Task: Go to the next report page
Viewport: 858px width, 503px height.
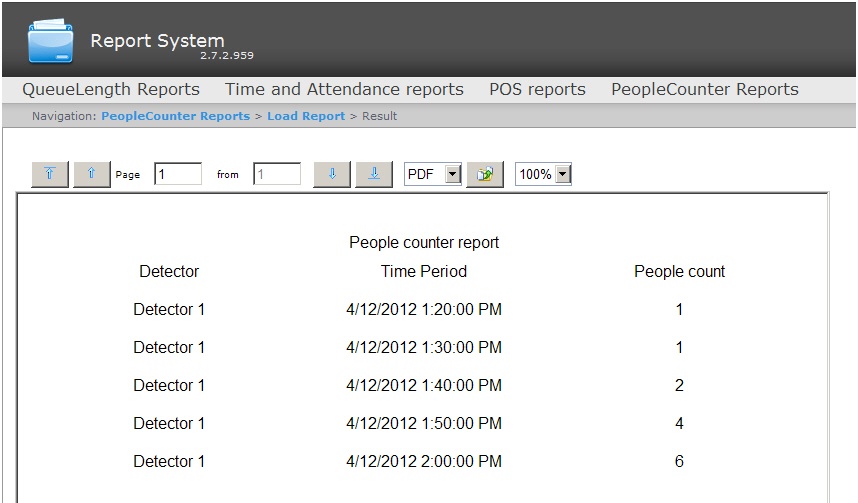Action: click(x=332, y=174)
